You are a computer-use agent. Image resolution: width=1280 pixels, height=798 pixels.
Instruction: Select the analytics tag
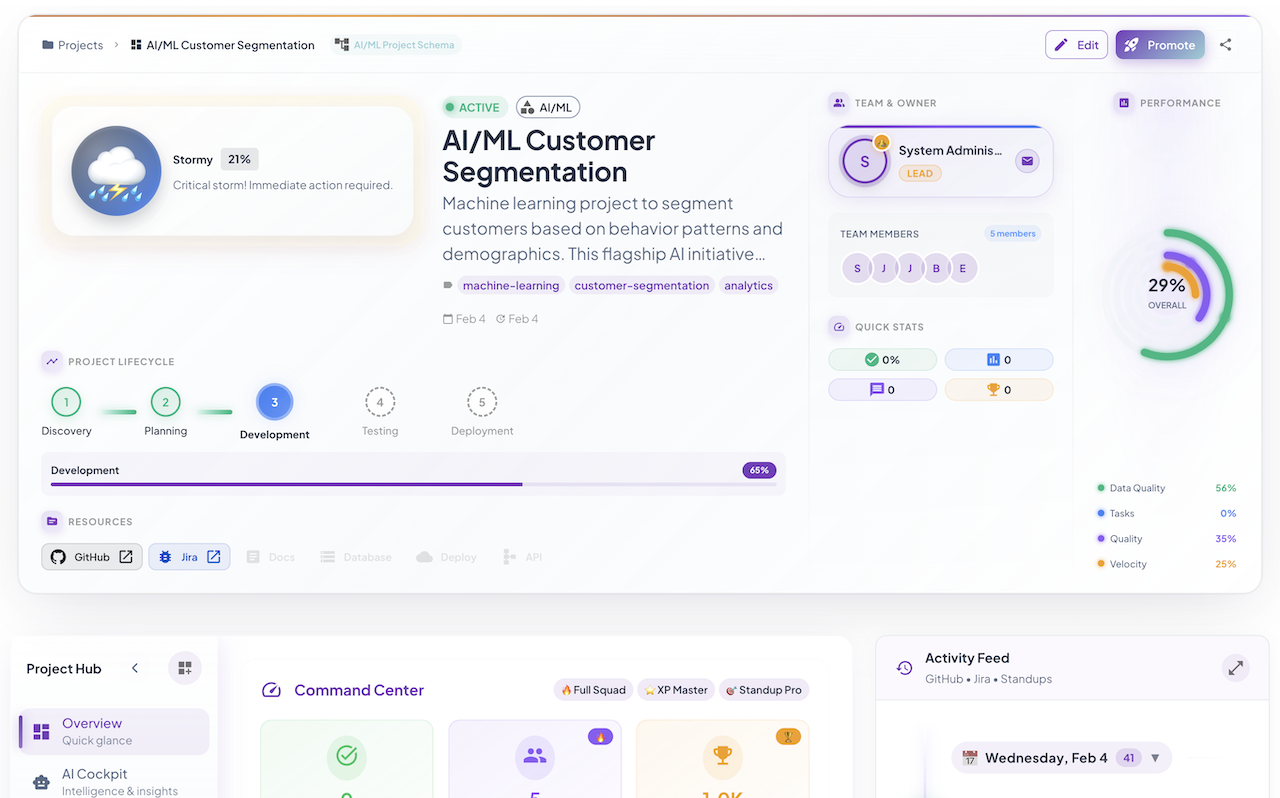pyautogui.click(x=749, y=285)
